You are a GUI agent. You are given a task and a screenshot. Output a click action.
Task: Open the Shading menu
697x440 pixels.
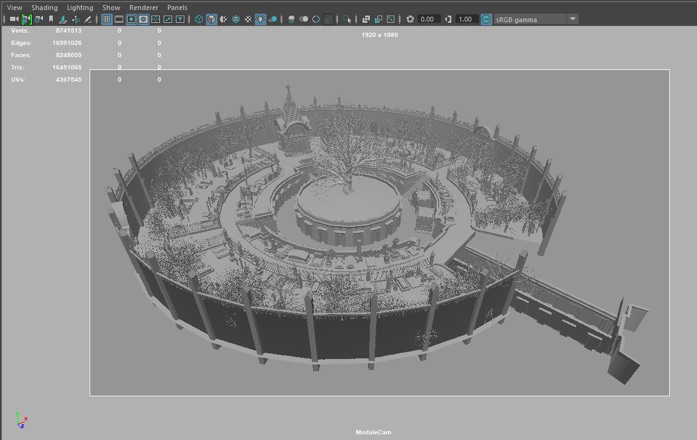click(44, 7)
